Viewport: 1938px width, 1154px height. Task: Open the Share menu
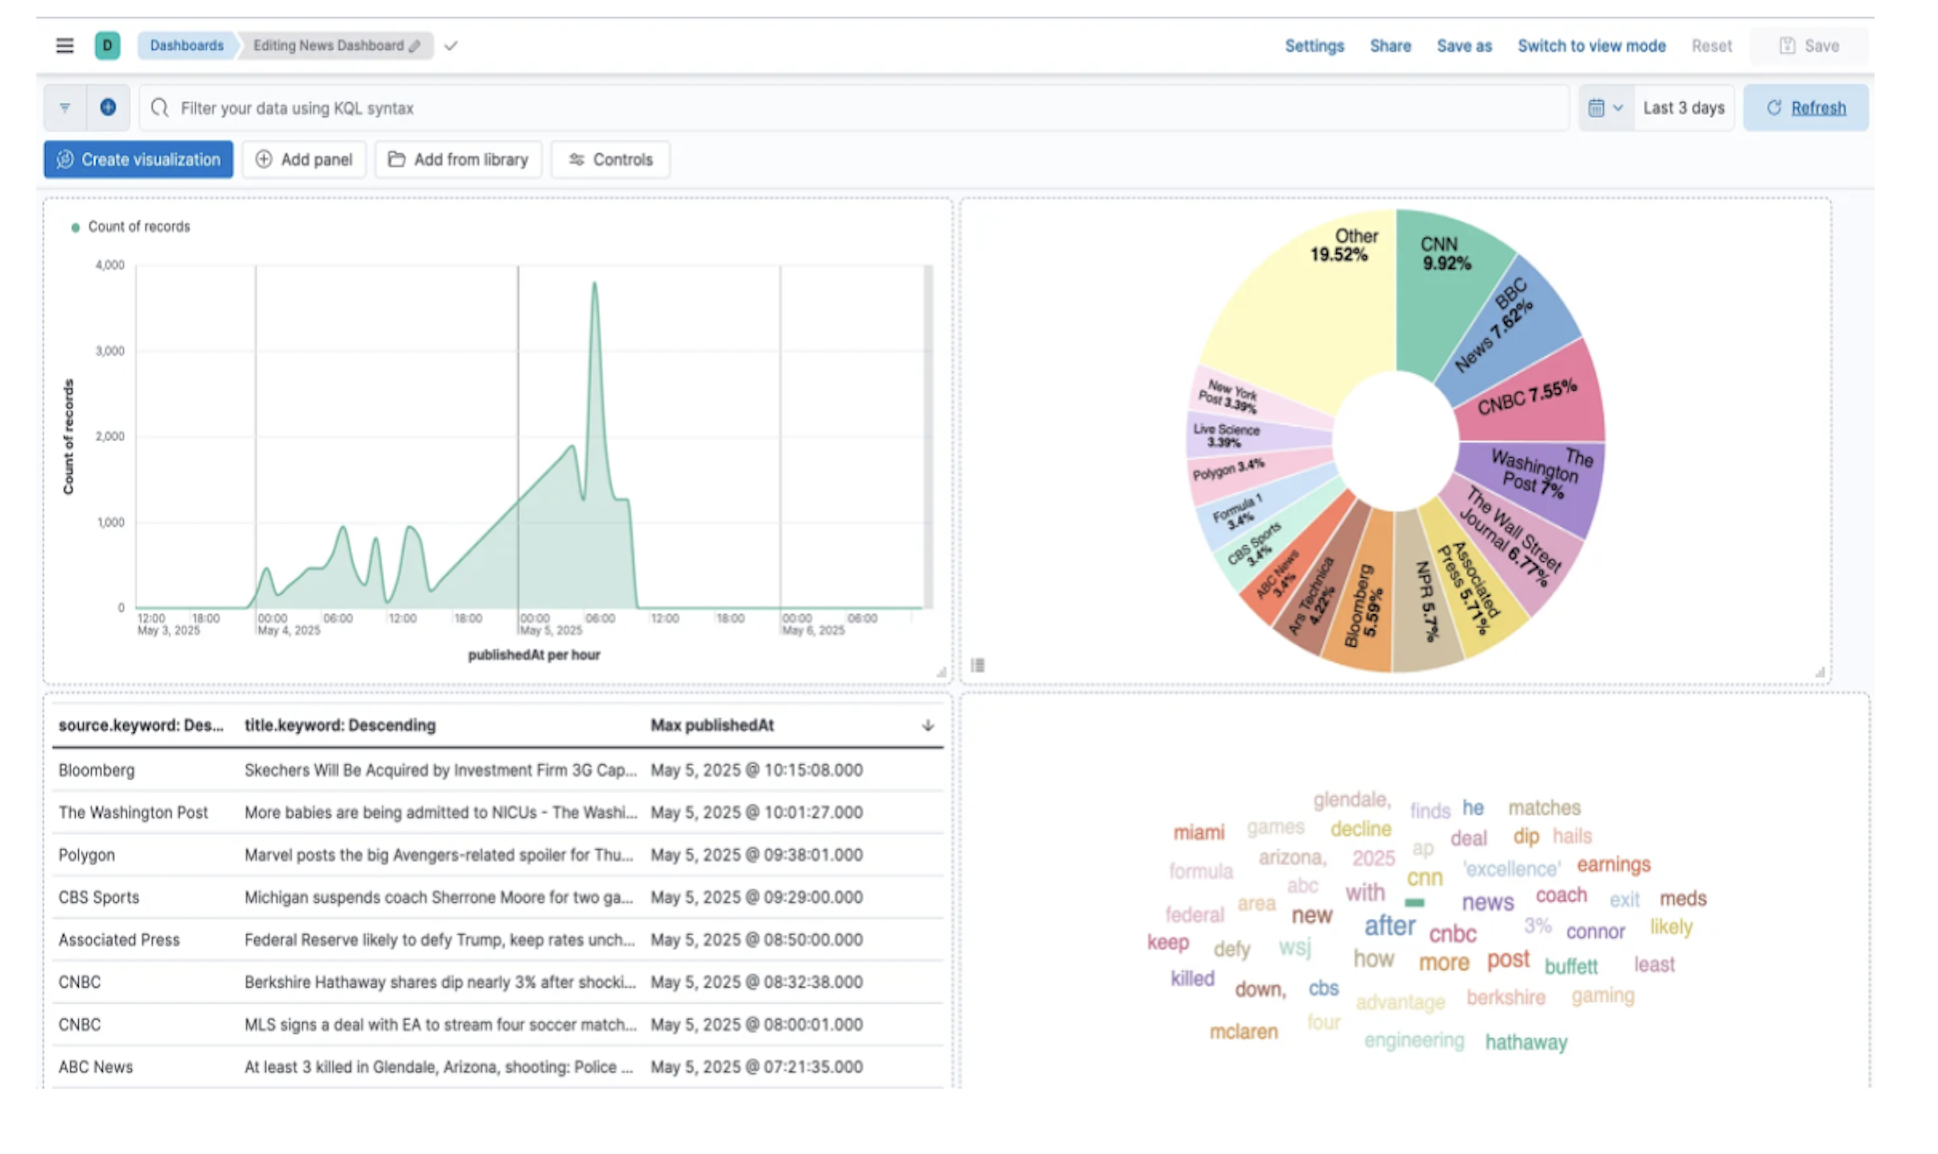click(x=1390, y=46)
